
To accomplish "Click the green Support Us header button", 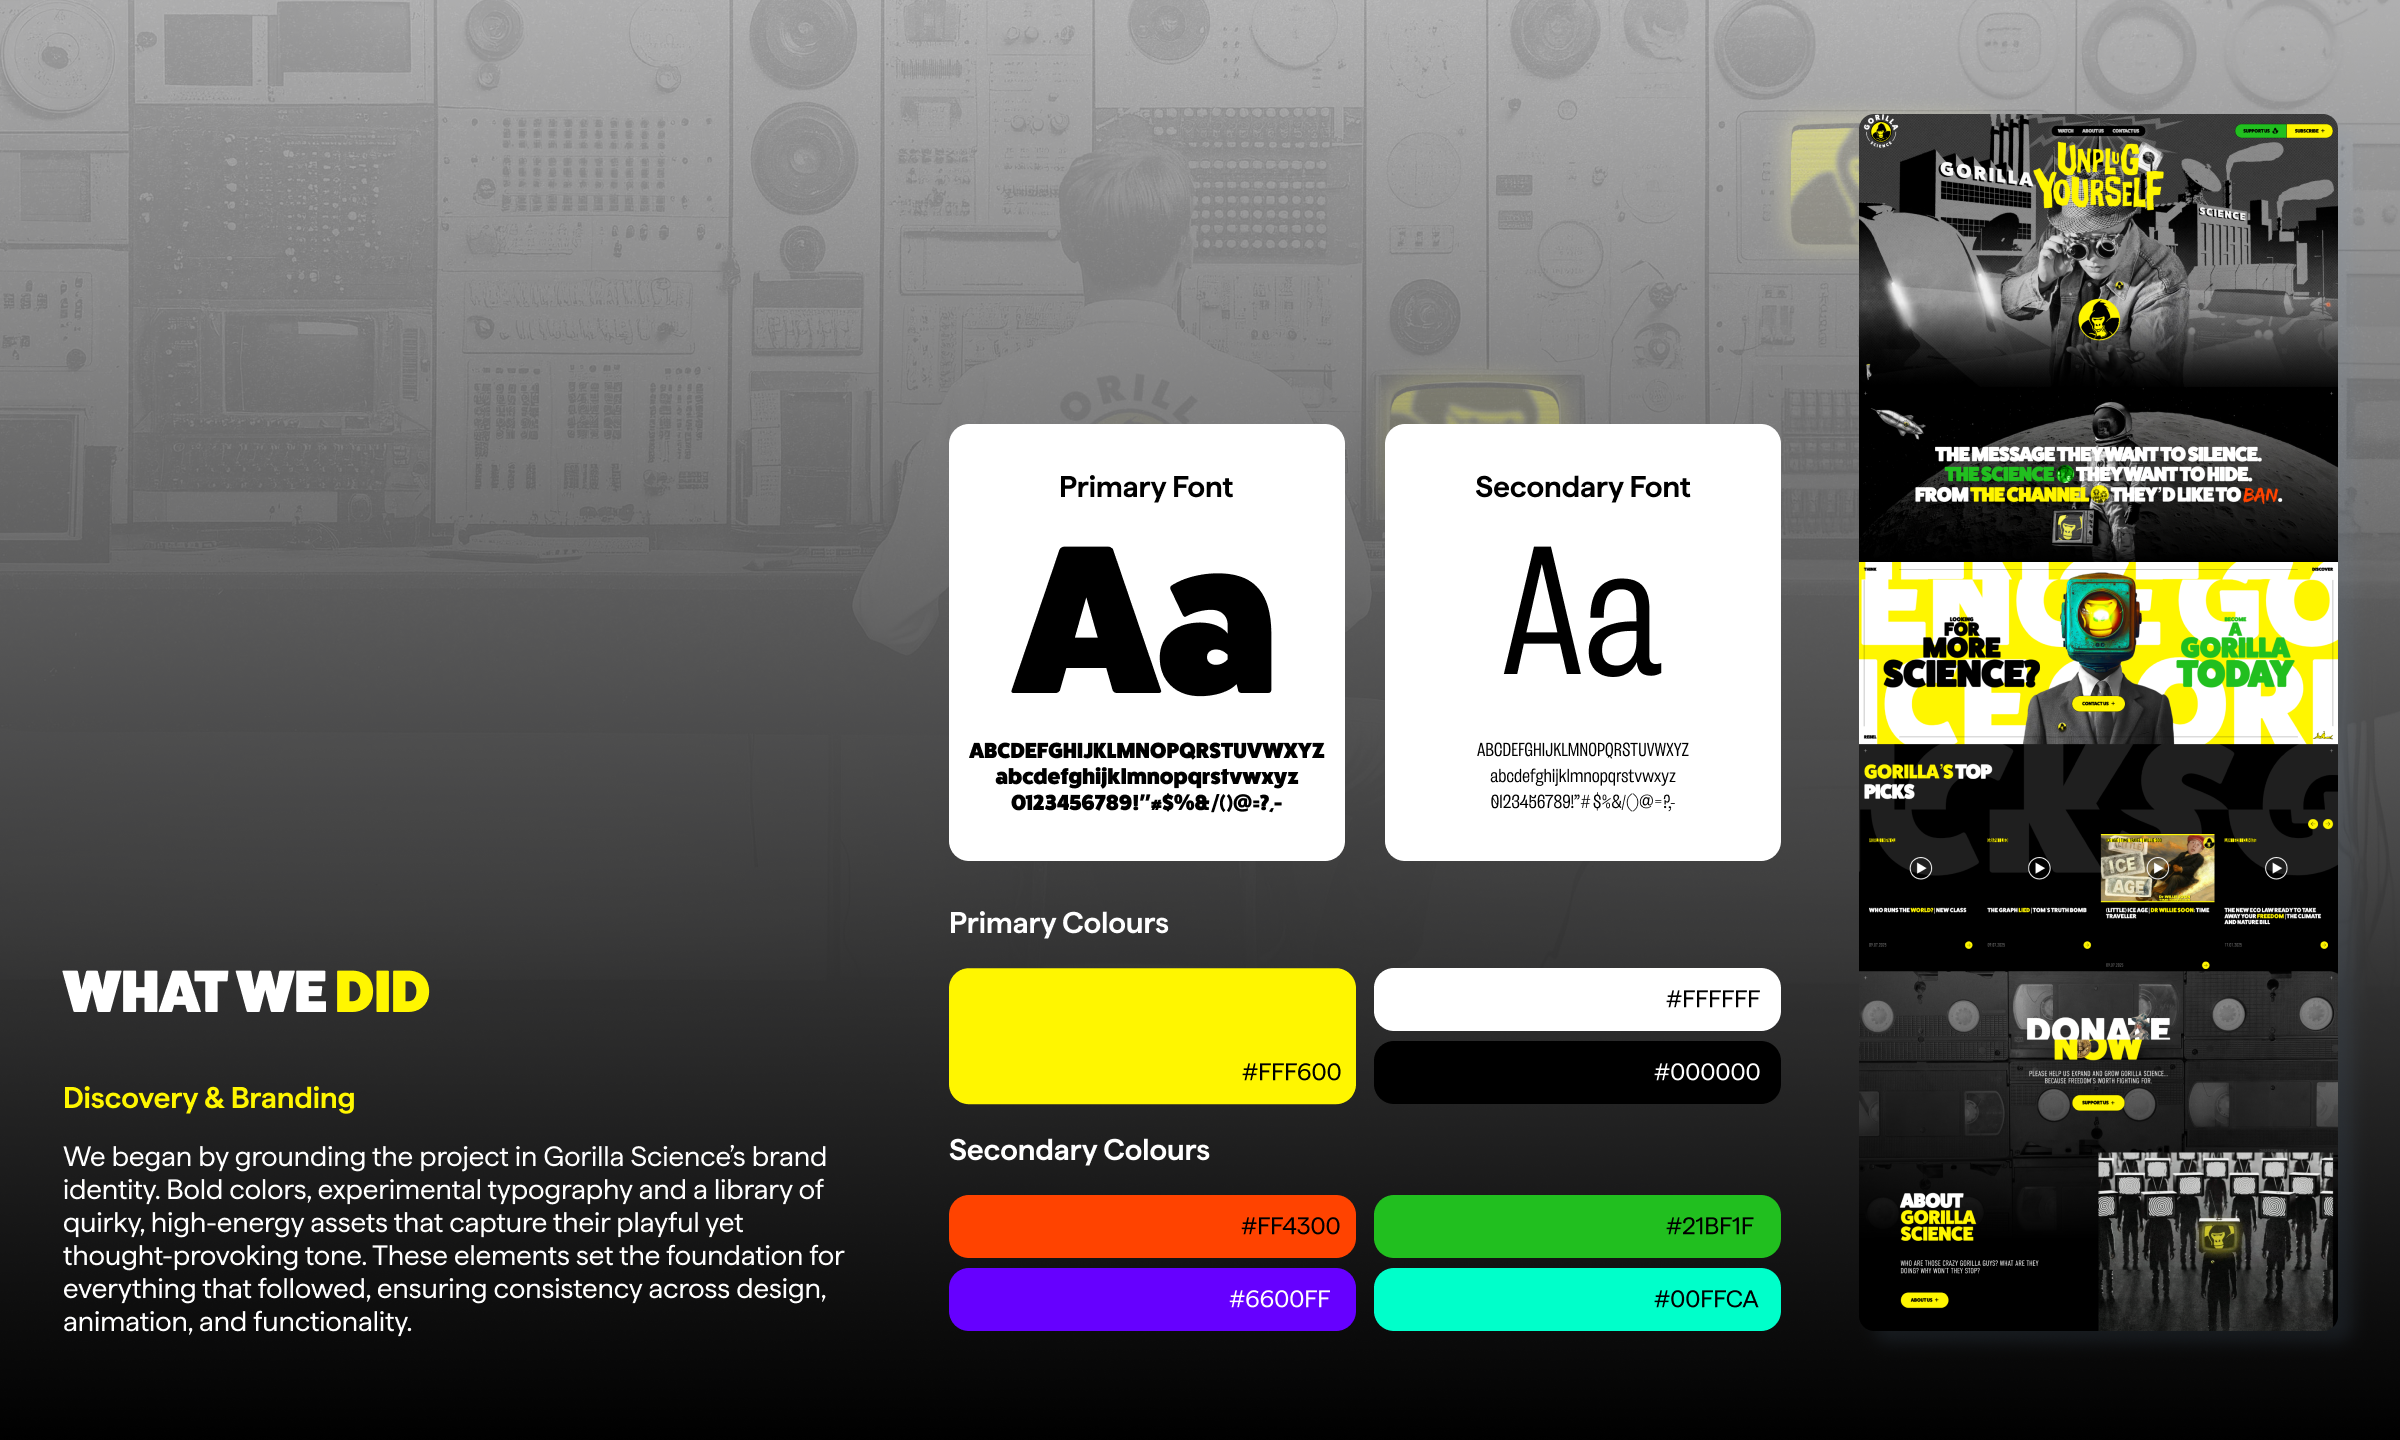I will (2259, 131).
